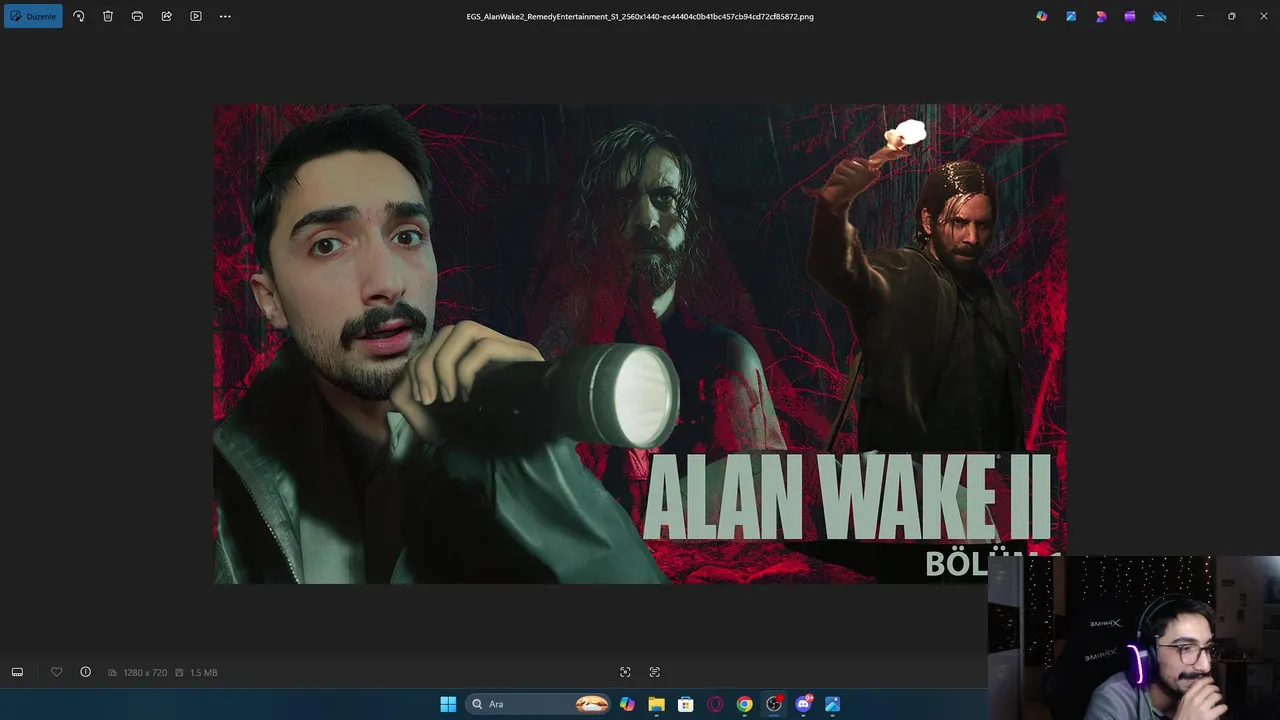The height and width of the screenshot is (720, 1280).
Task: Minimize the Photos window
Action: click(1200, 16)
